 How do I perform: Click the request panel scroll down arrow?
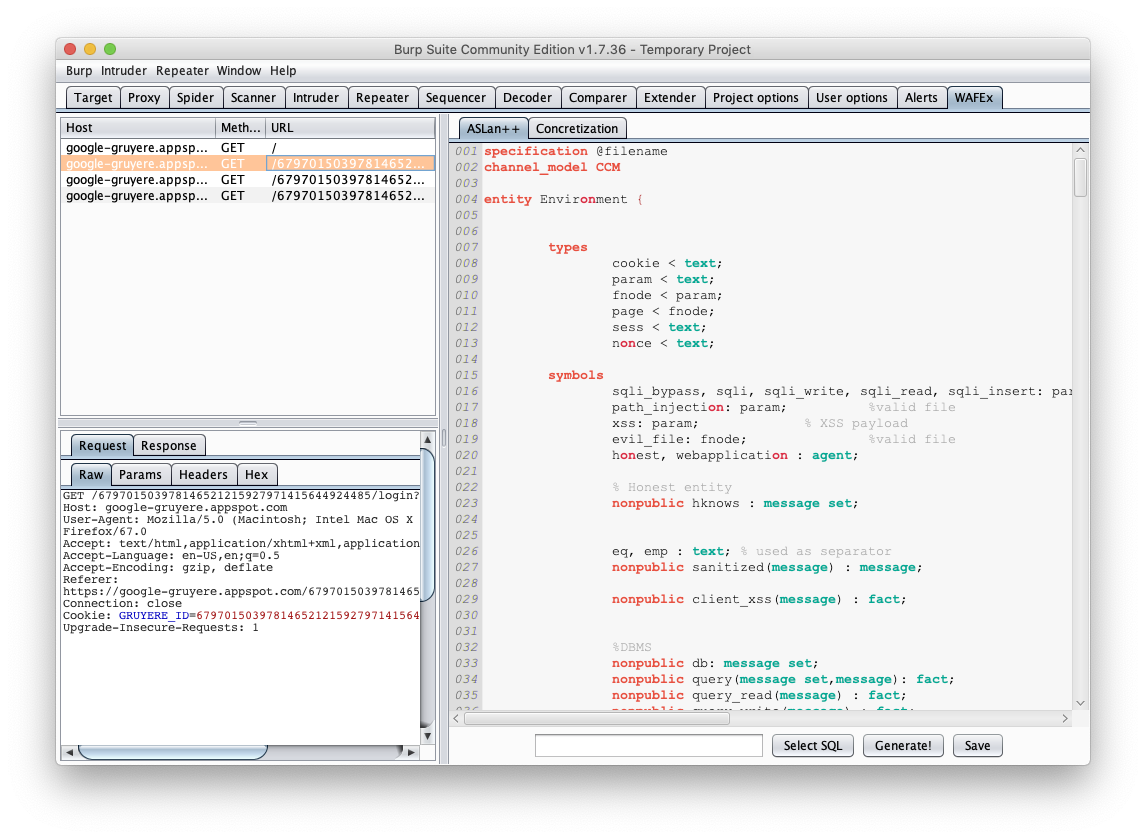[x=428, y=737]
